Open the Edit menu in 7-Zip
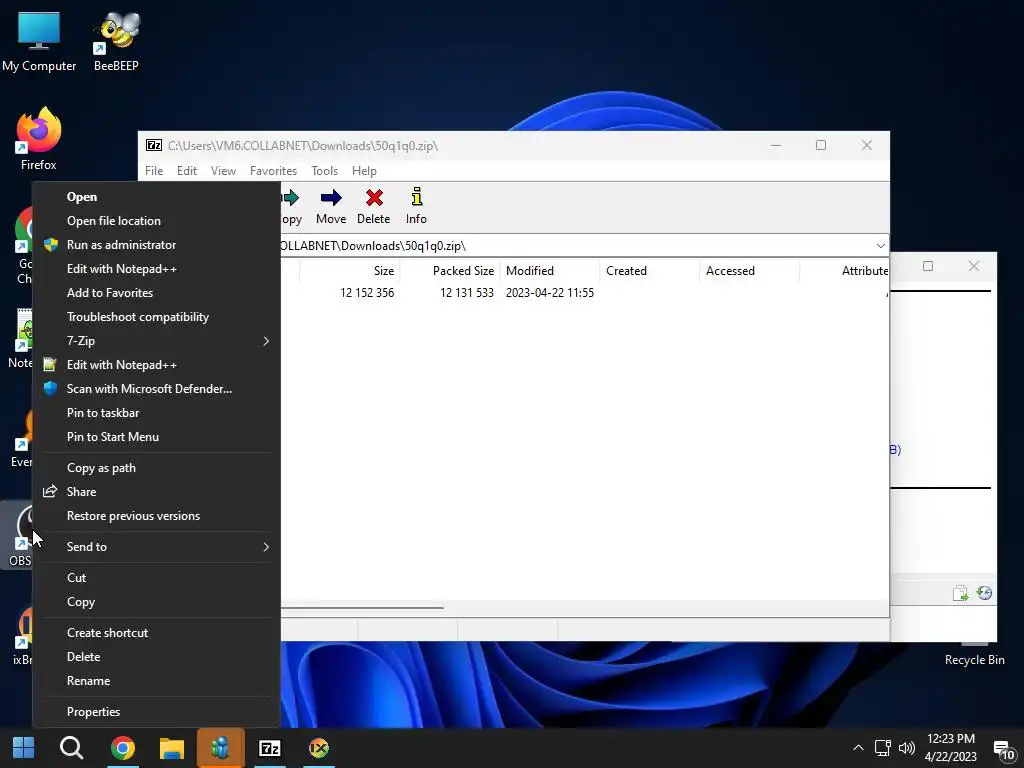This screenshot has width=1024, height=768. point(187,170)
